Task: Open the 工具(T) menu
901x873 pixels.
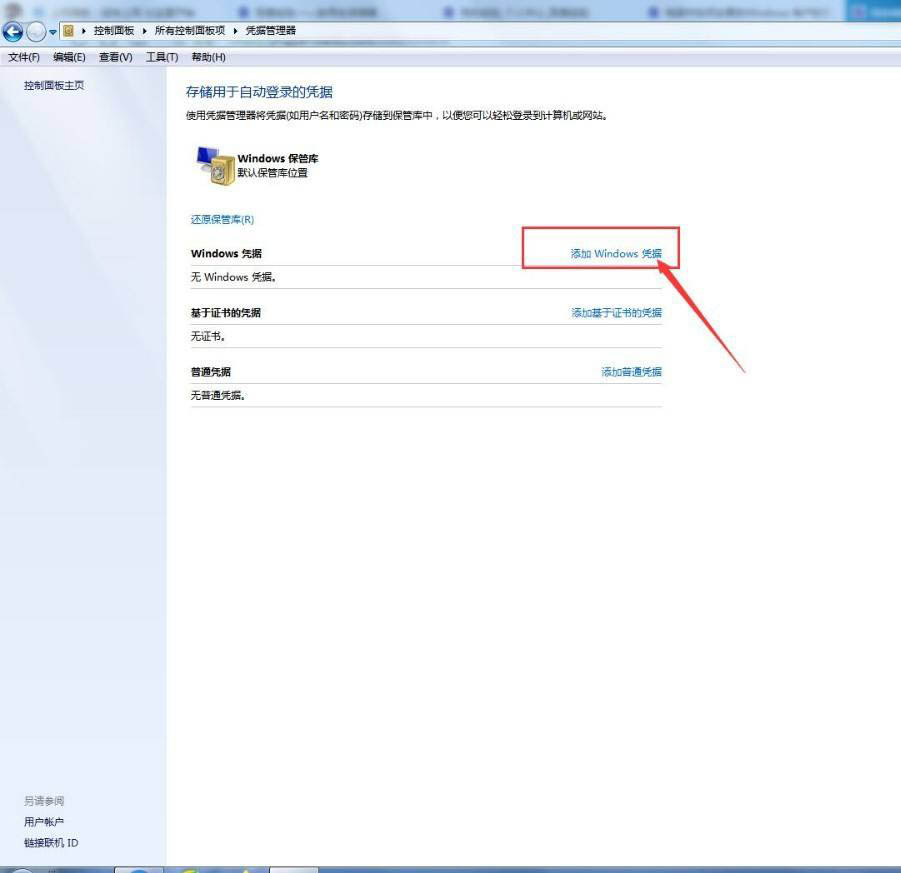Action: (x=161, y=57)
